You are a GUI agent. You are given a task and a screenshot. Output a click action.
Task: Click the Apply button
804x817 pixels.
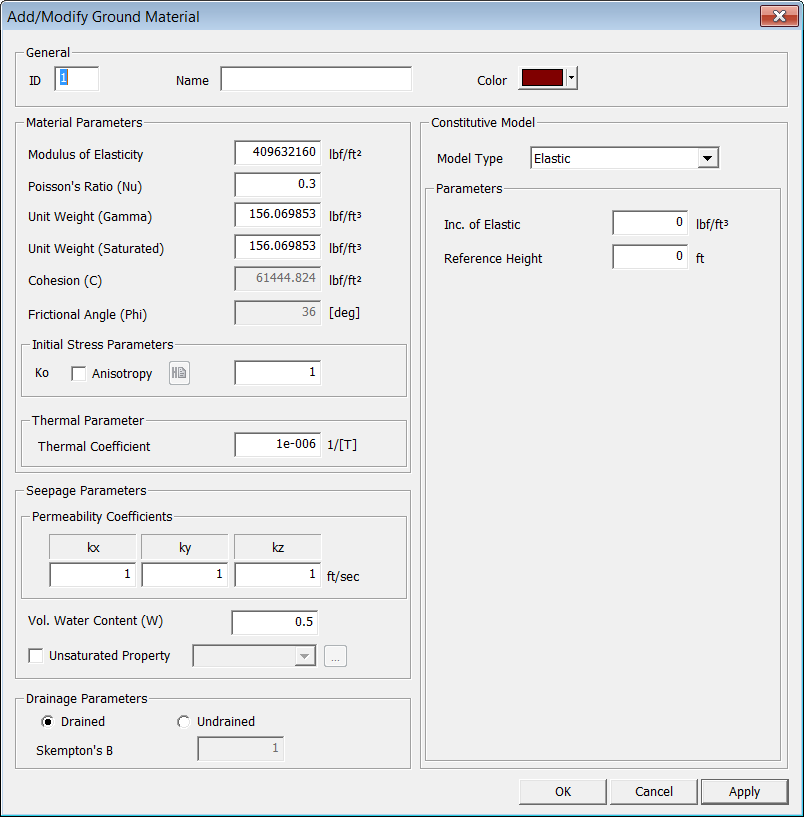[744, 791]
